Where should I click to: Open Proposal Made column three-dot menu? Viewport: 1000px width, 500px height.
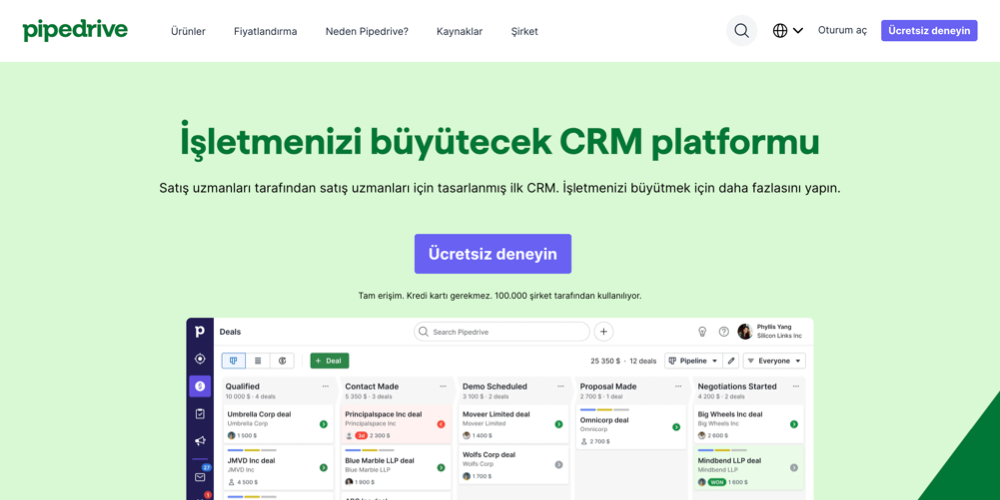tap(679, 386)
